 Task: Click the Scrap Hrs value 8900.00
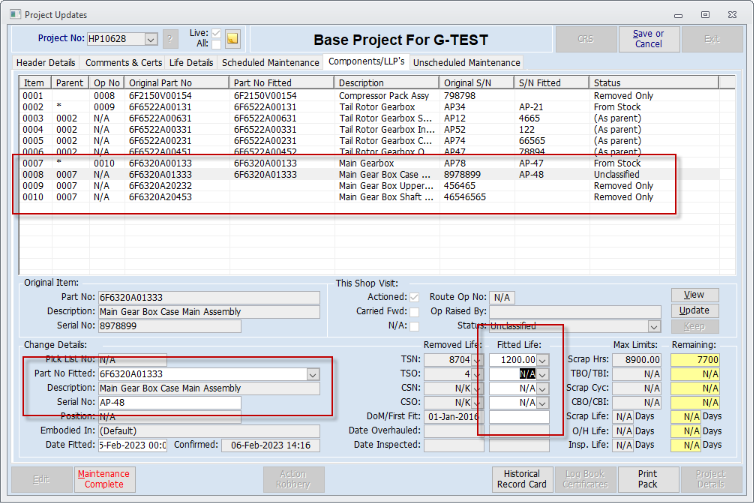tap(637, 360)
